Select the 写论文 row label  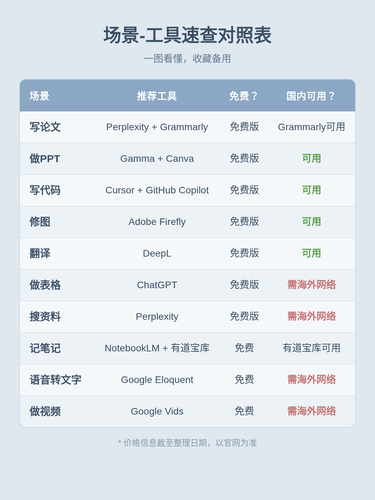pyautogui.click(x=45, y=127)
